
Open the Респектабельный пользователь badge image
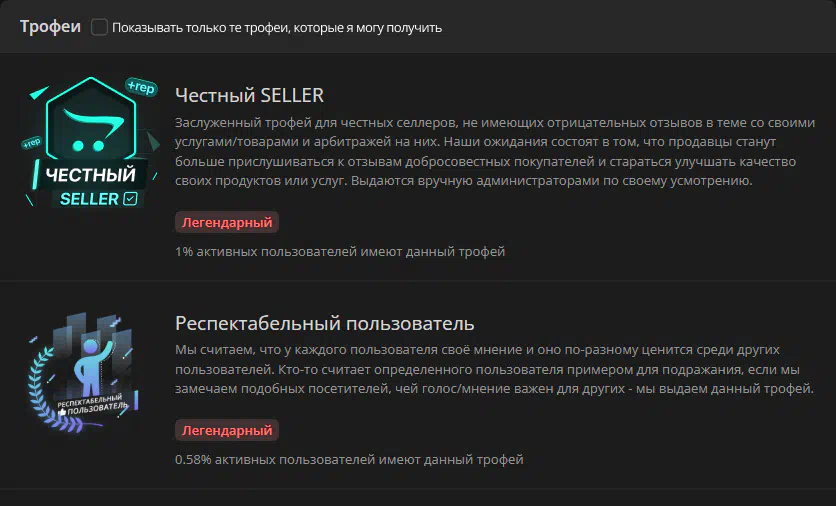(x=84, y=373)
